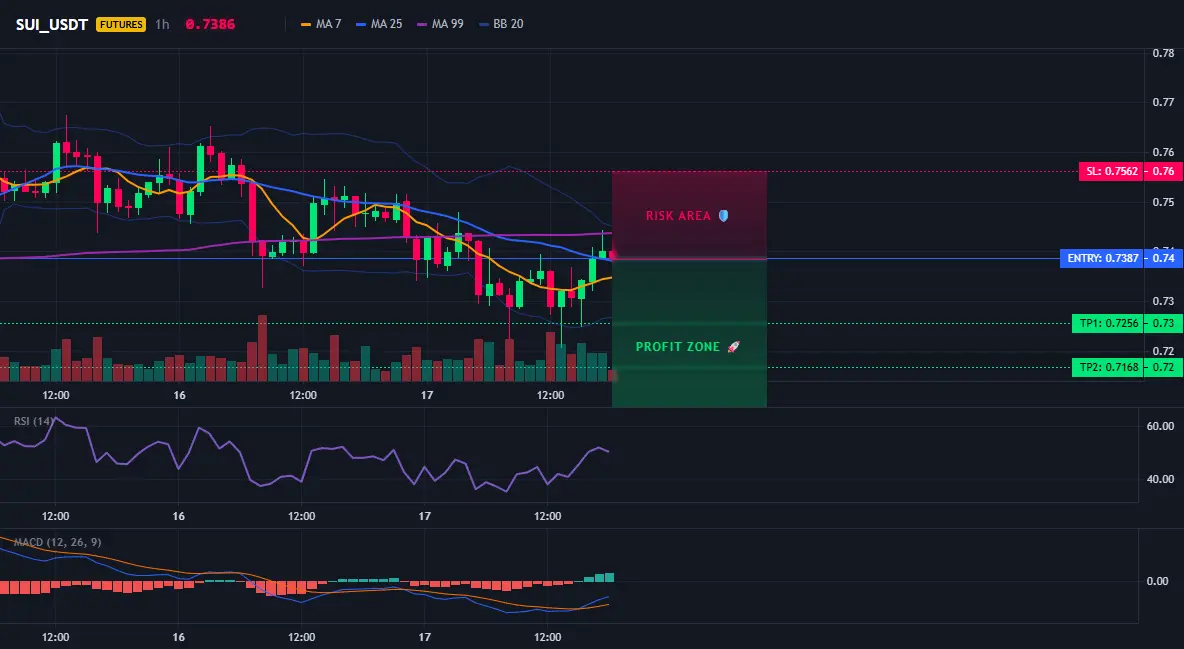Viewport: 1184px width, 649px height.
Task: Click the red entry marker dot on the entry line
Action: (x=612, y=257)
